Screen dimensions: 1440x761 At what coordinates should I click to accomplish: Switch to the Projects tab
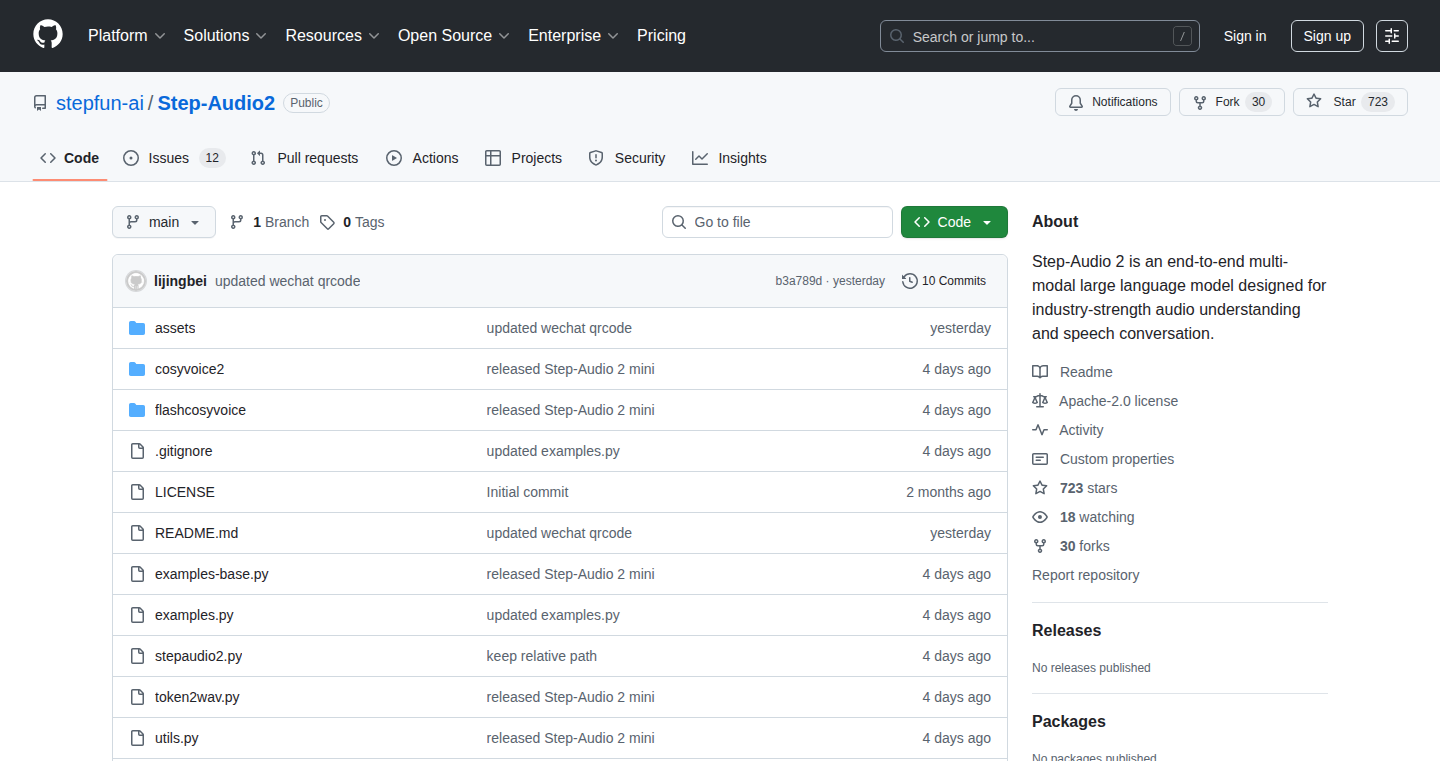[523, 158]
